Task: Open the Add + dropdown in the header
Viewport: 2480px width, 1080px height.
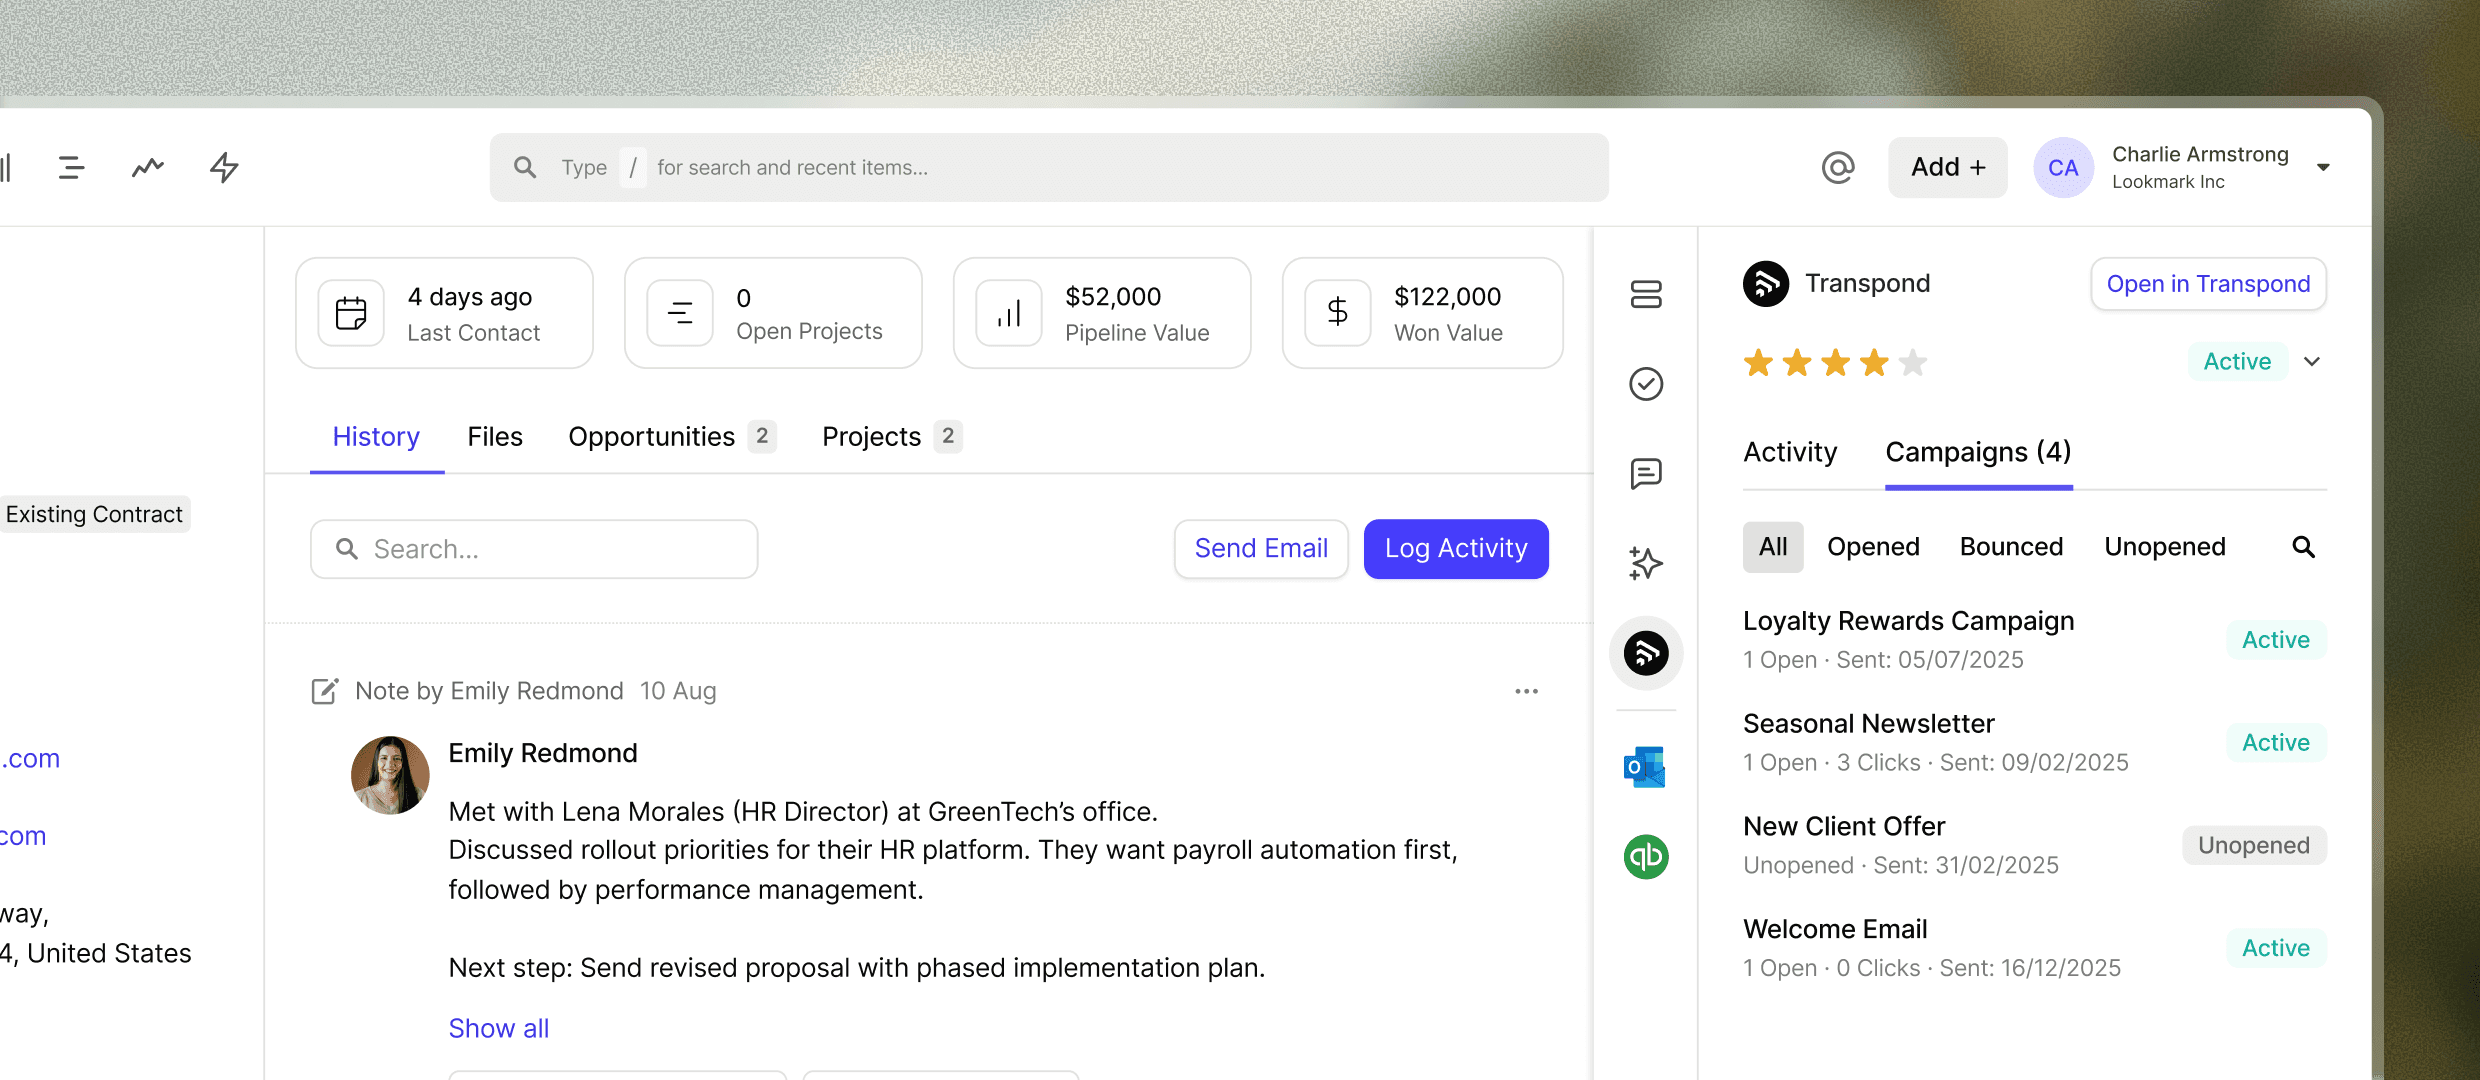Action: pyautogui.click(x=1947, y=167)
